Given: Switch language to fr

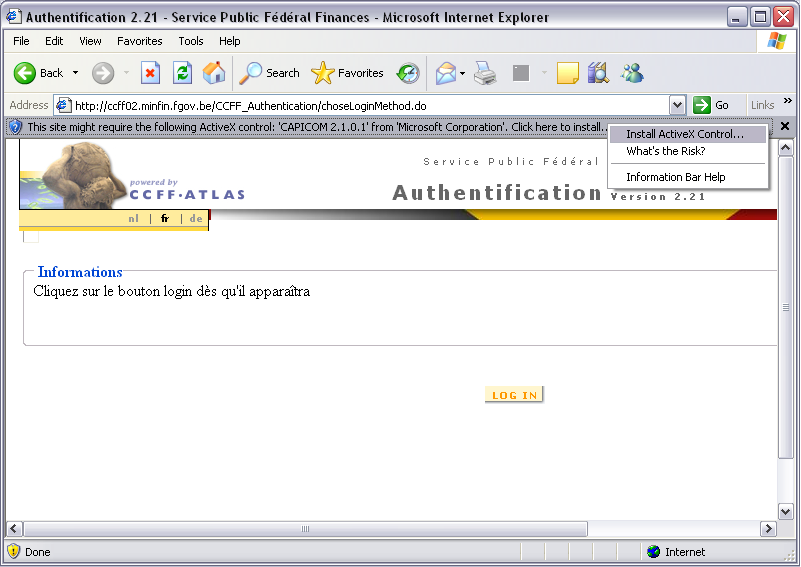Looking at the screenshot, I should (164, 219).
